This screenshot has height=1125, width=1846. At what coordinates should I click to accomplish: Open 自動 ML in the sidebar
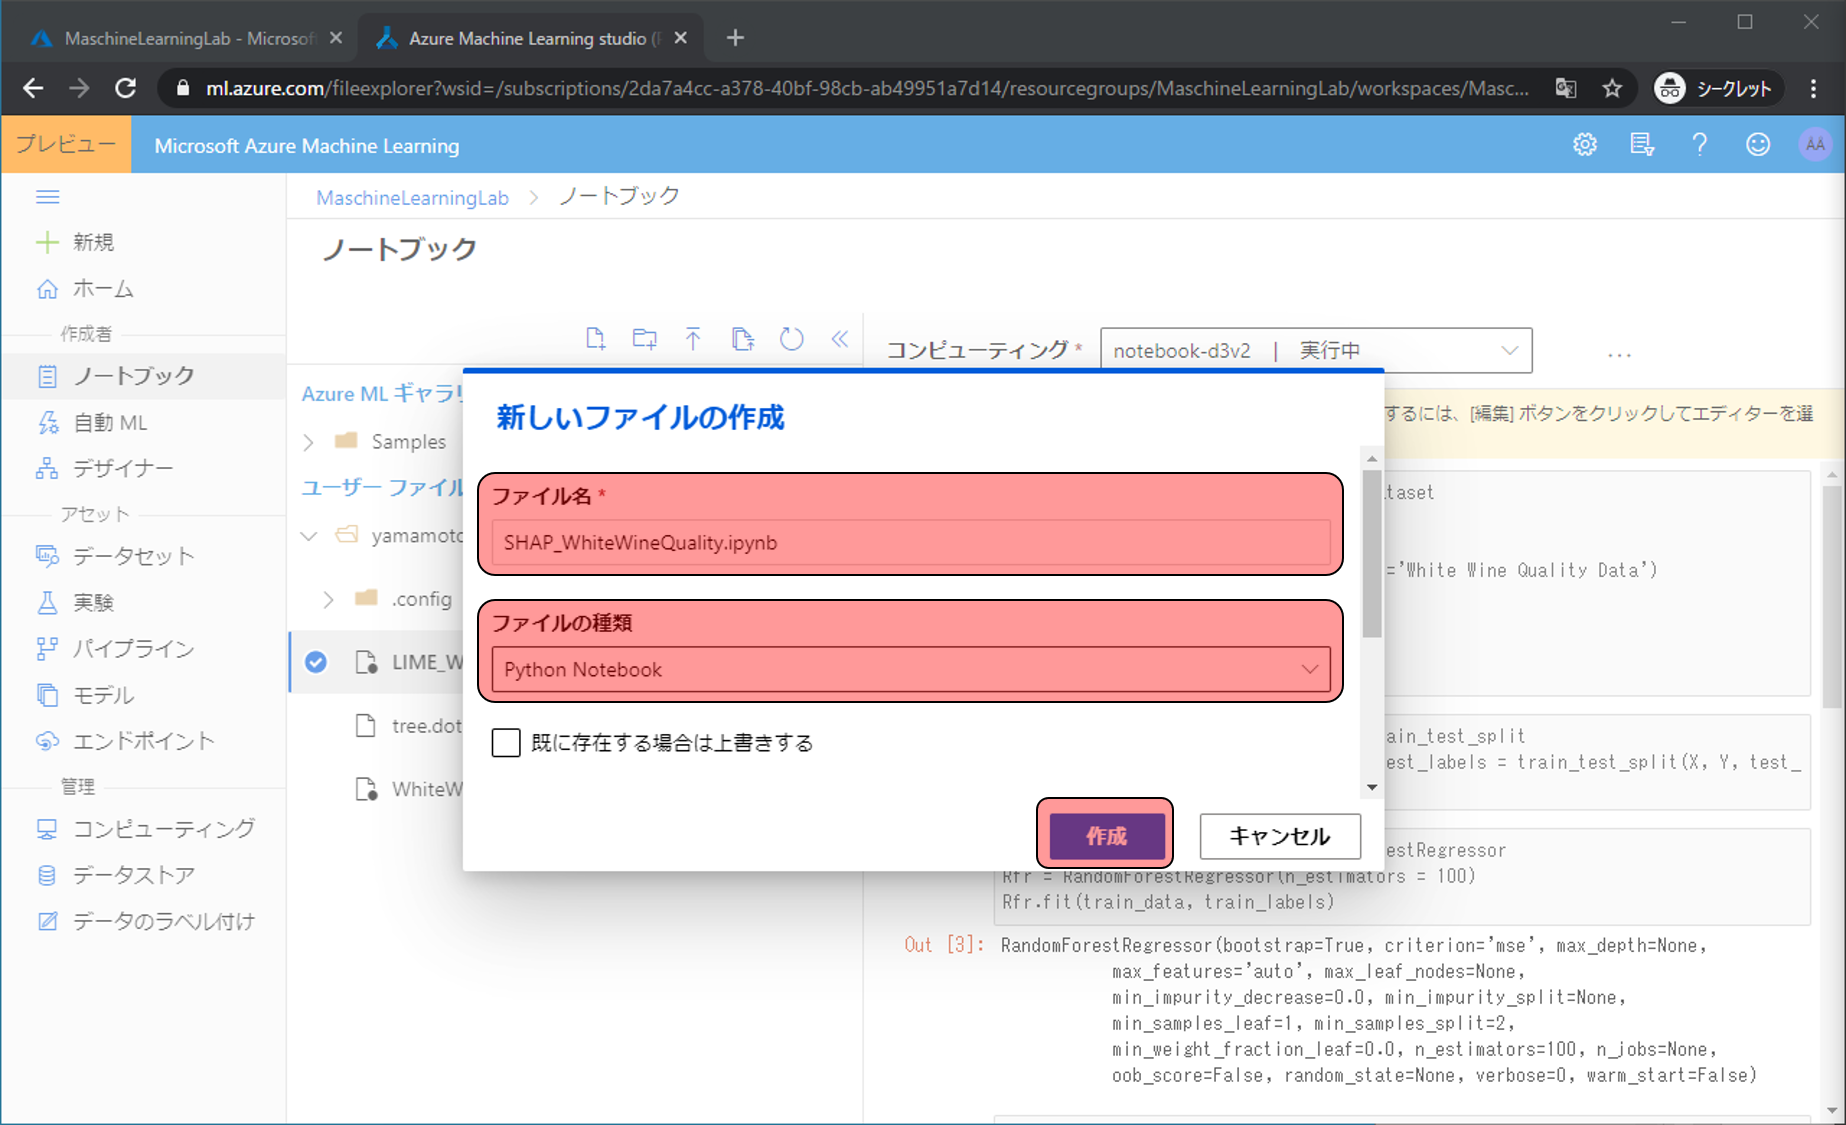[x=110, y=423]
